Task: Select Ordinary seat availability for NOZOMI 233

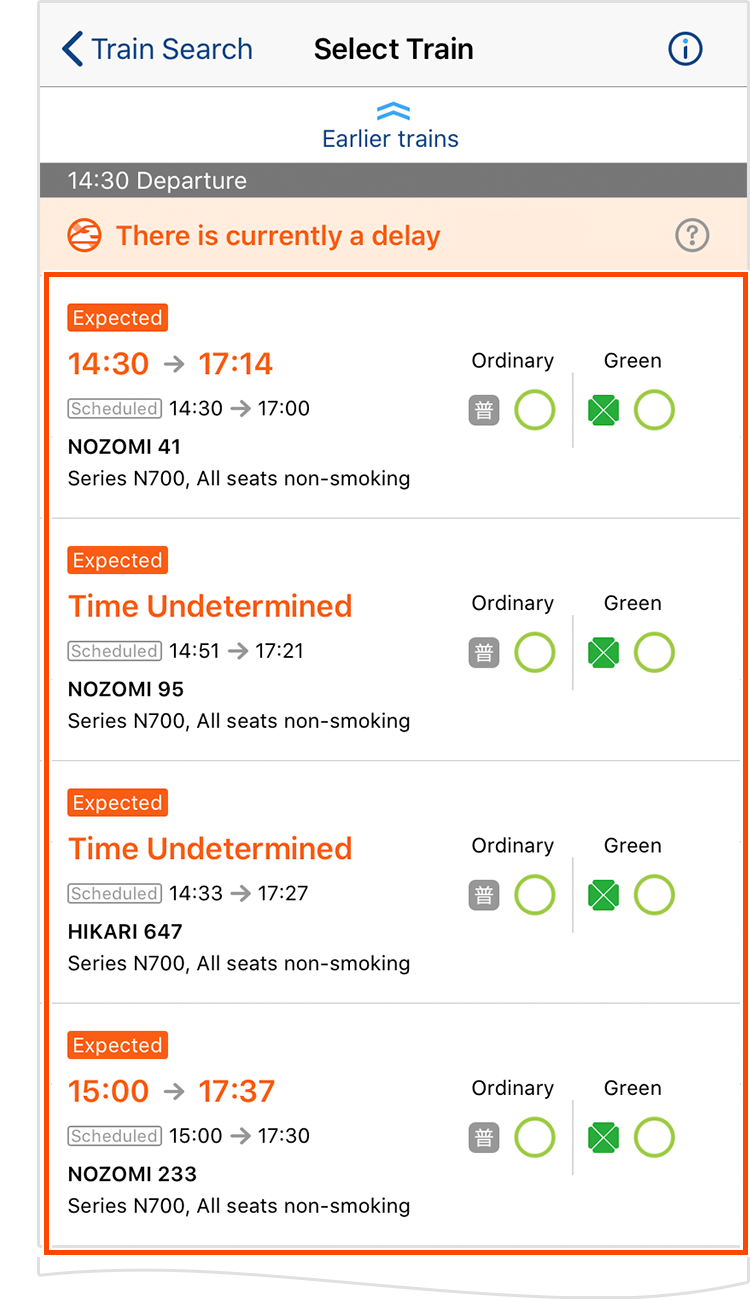Action: coord(535,1138)
